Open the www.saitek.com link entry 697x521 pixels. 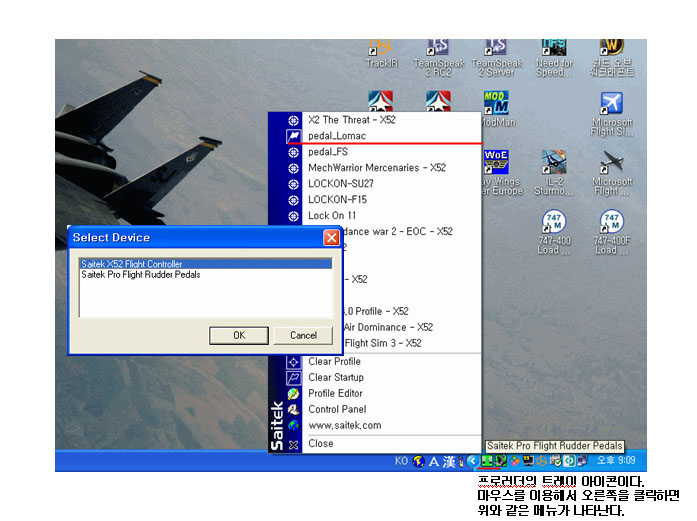(x=392, y=425)
